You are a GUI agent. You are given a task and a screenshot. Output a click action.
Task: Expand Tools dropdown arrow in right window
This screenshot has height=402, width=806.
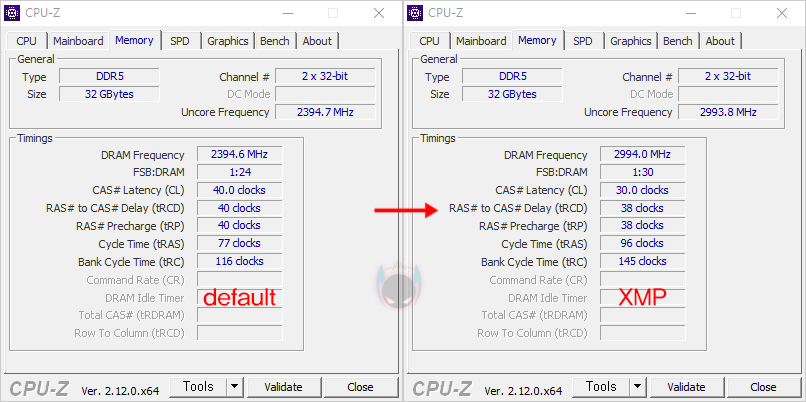pos(637,387)
